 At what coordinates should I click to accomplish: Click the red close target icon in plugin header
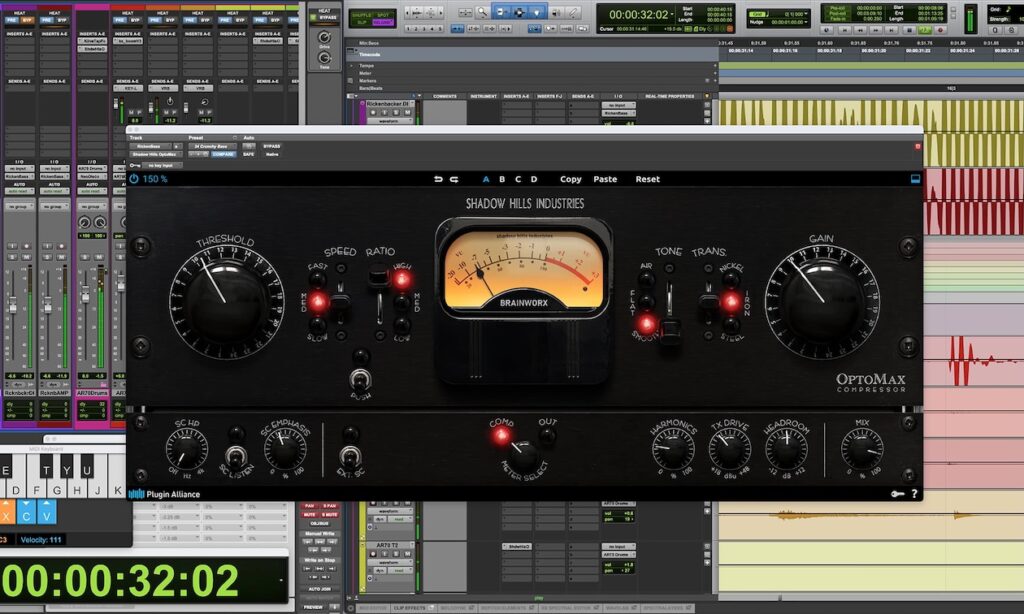[917, 146]
